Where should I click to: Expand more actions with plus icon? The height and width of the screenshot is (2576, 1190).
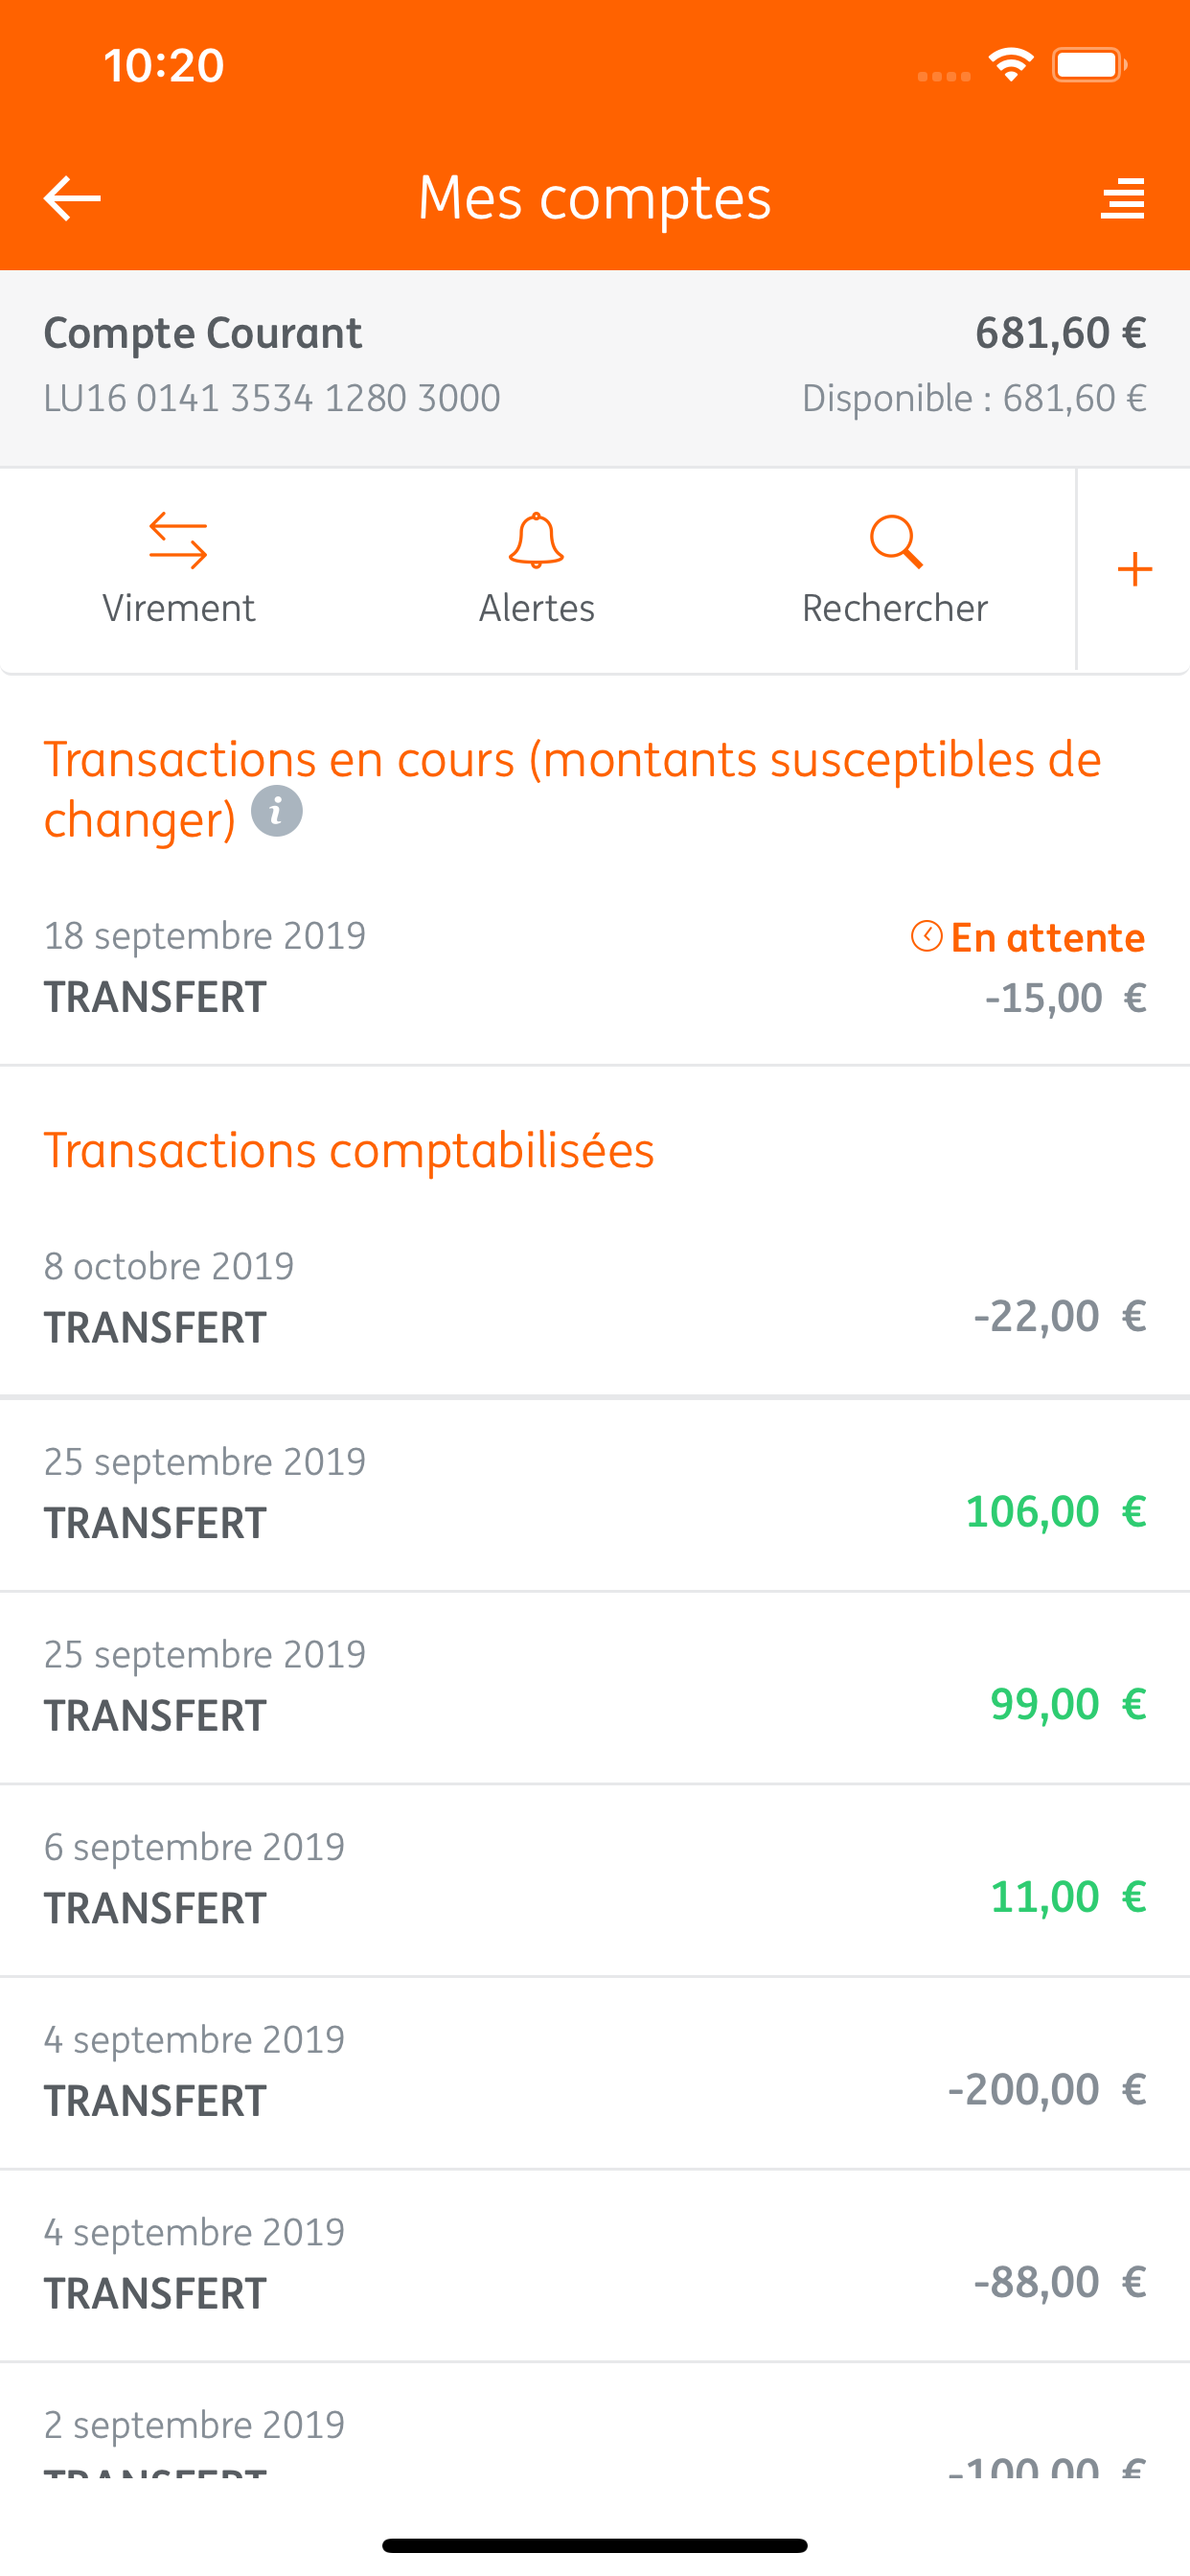pyautogui.click(x=1134, y=569)
